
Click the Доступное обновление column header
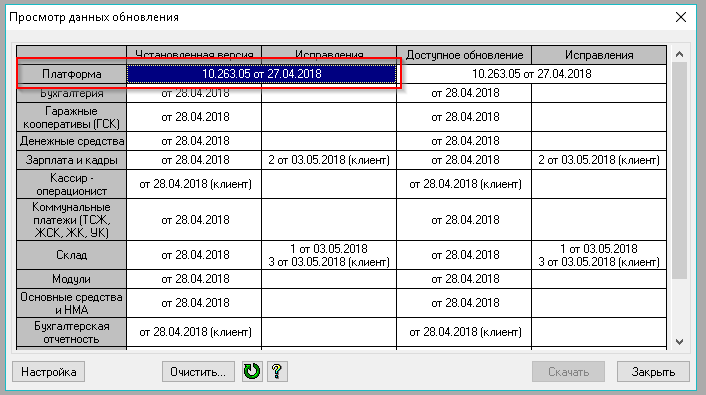click(x=464, y=55)
